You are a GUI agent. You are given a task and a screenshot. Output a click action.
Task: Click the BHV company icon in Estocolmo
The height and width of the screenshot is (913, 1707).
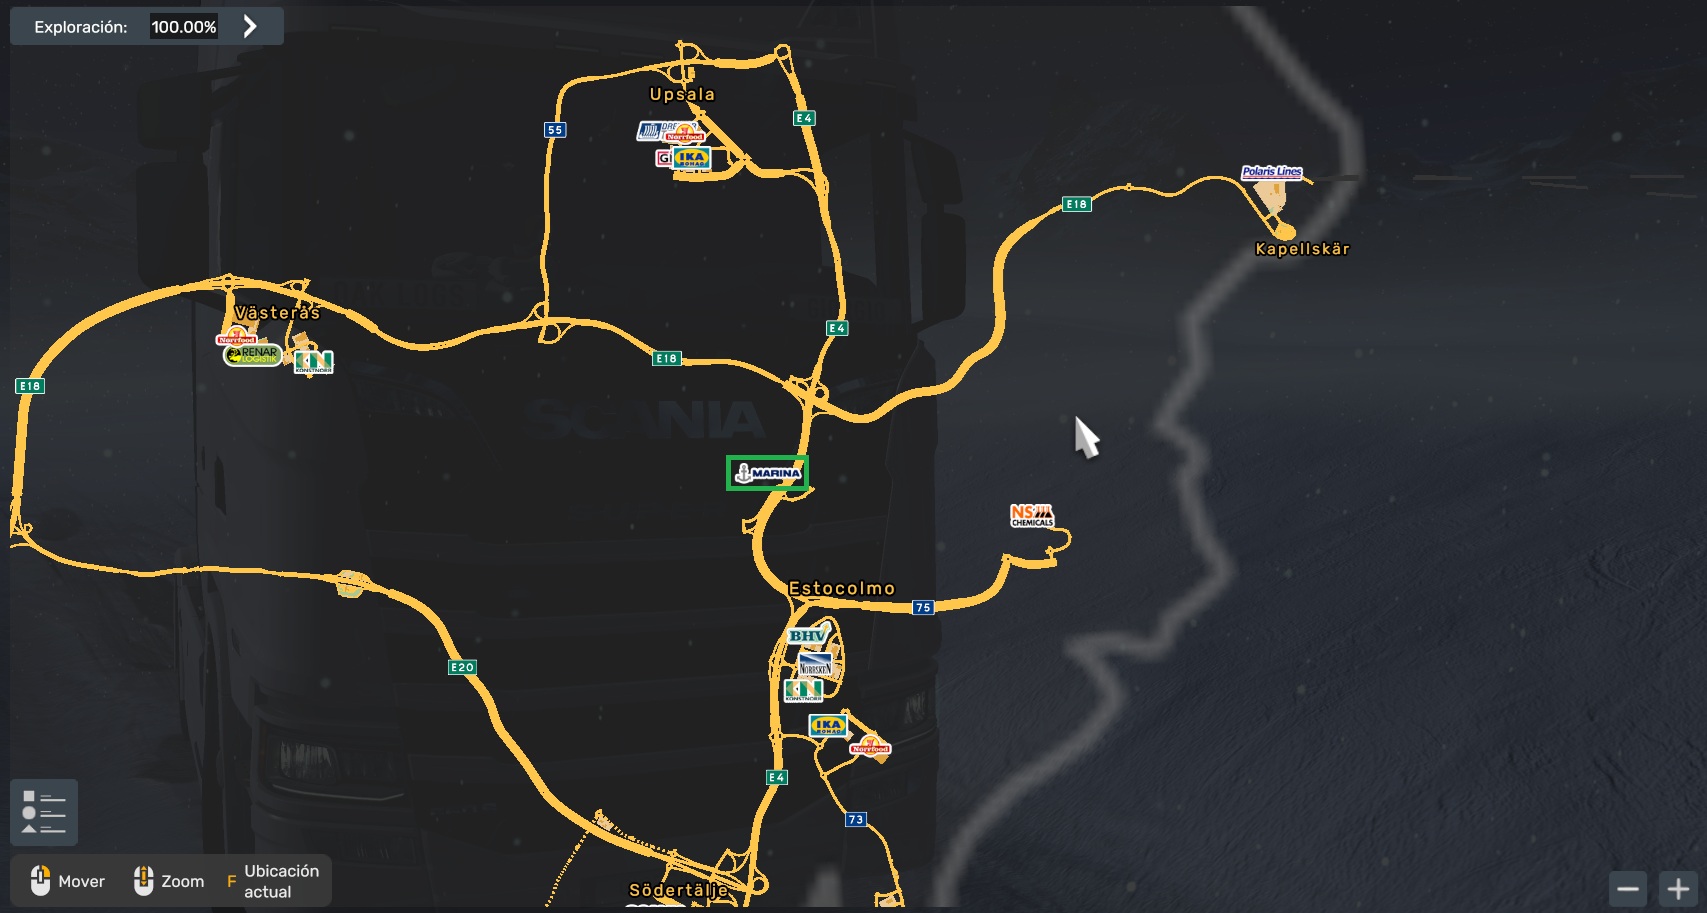tap(807, 636)
